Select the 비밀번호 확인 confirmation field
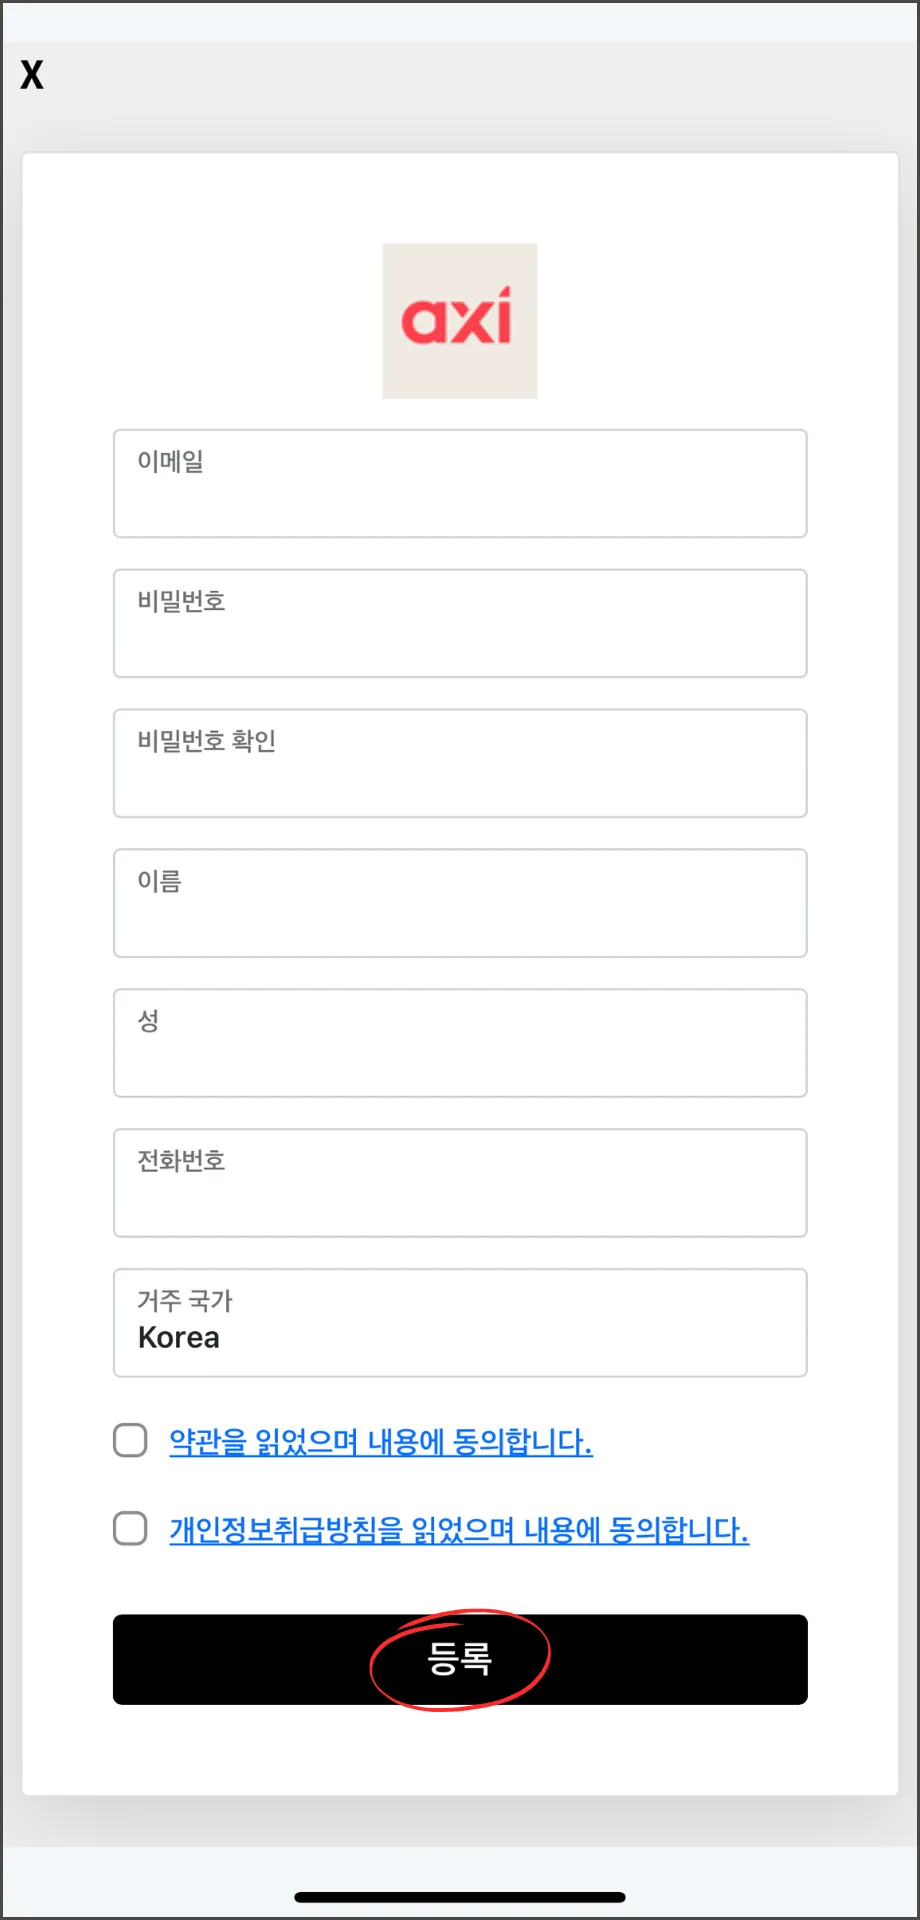This screenshot has height=1920, width=920. [x=460, y=764]
